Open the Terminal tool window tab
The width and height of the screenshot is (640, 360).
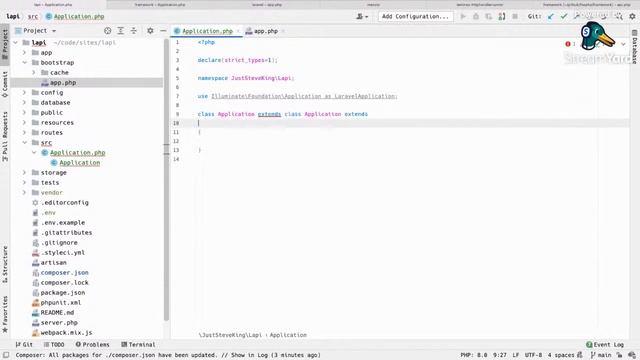(x=138, y=344)
